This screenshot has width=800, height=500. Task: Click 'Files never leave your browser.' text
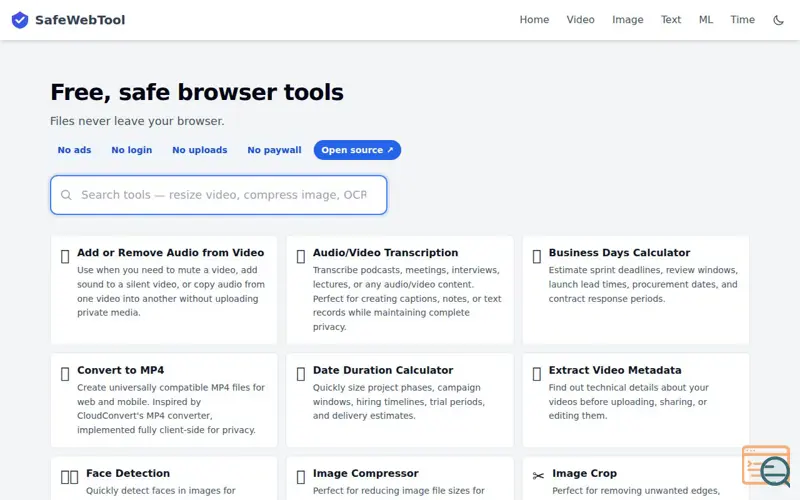pos(137,121)
